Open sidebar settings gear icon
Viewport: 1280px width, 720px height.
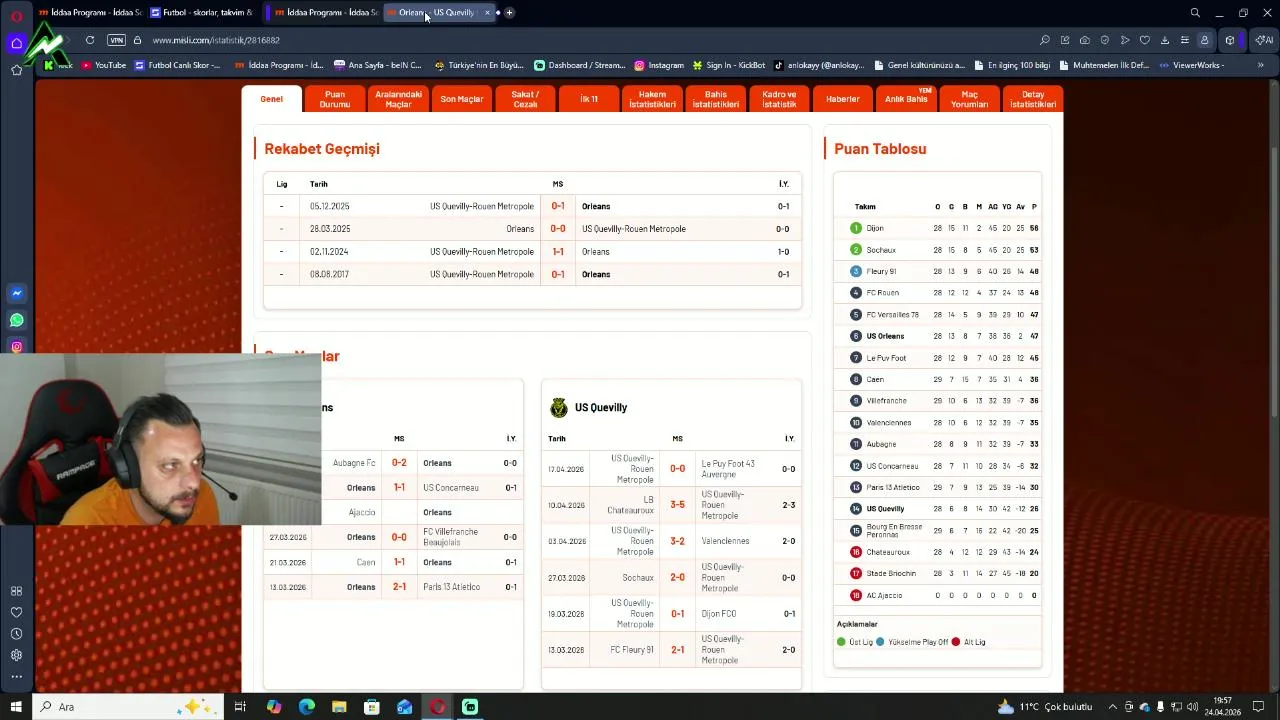(x=16, y=655)
